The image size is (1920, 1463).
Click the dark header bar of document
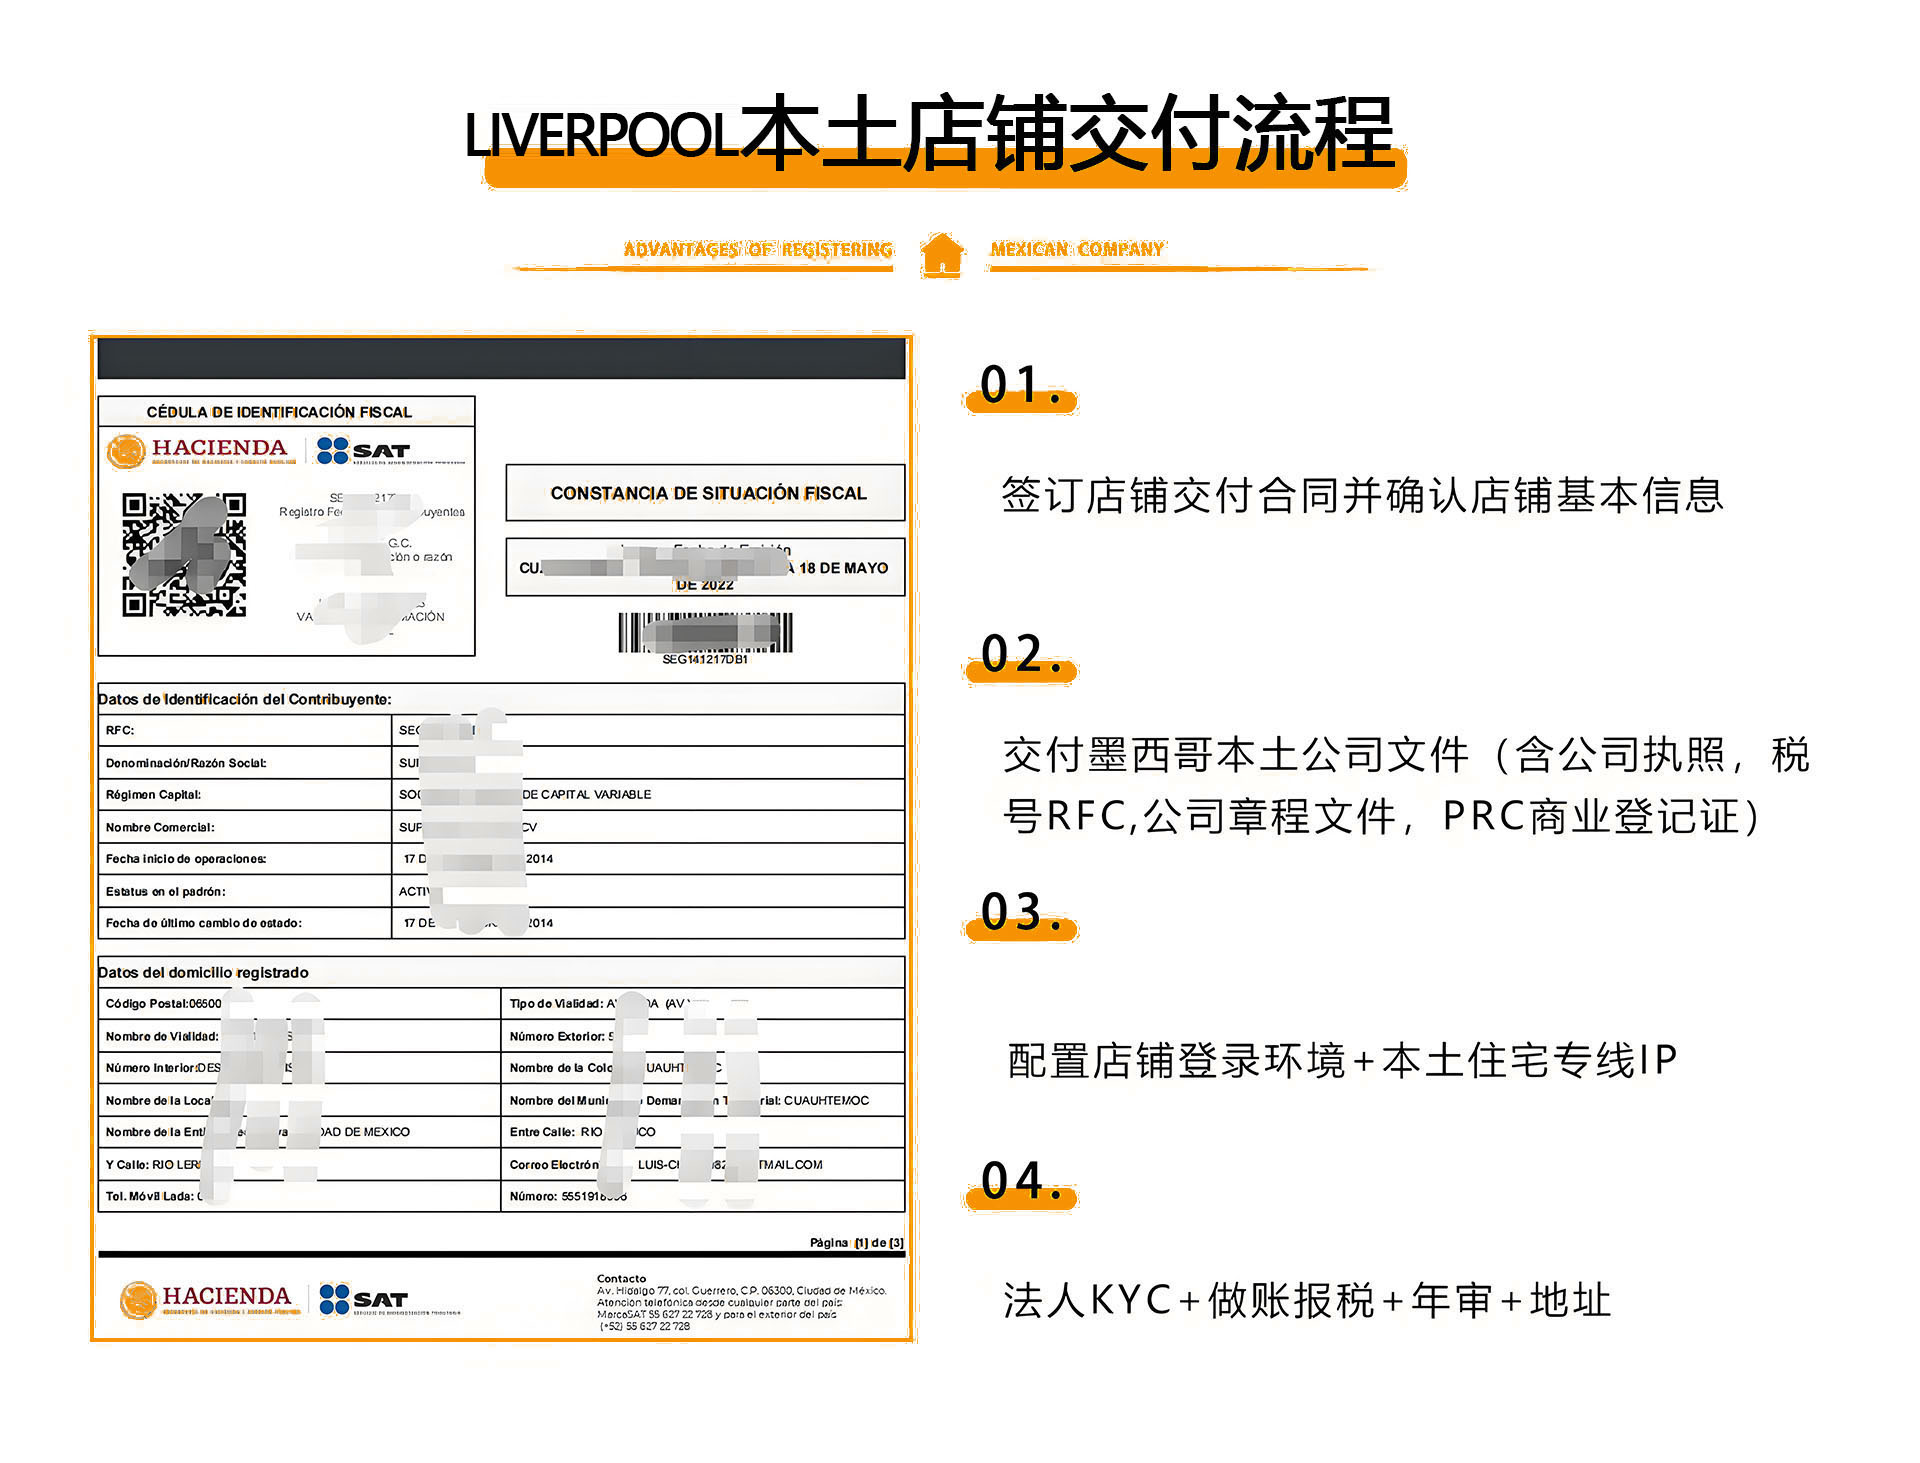501,358
